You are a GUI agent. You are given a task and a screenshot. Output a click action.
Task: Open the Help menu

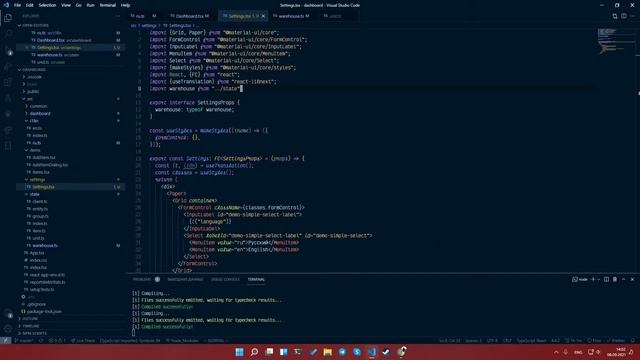[x=125, y=5]
